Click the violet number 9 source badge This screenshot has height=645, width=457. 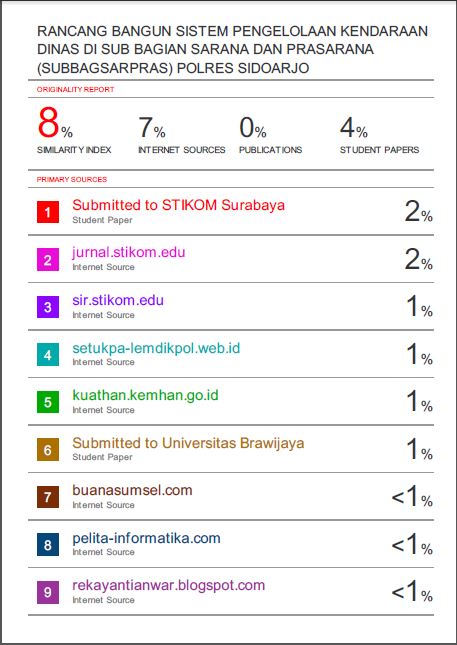point(48,592)
